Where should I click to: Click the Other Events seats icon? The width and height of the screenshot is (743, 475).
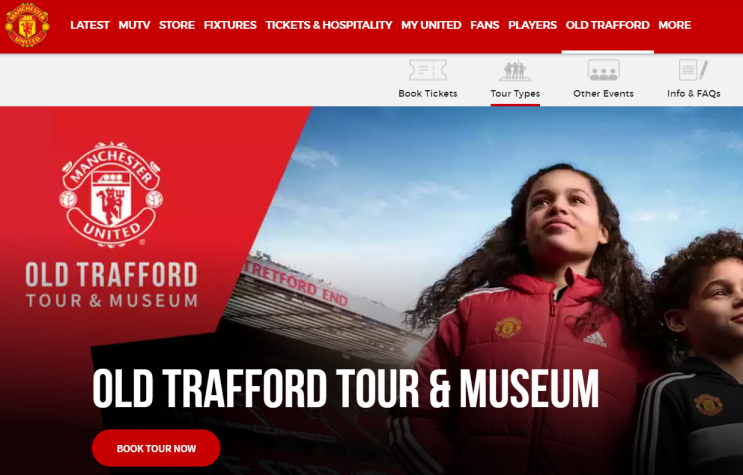click(603, 70)
